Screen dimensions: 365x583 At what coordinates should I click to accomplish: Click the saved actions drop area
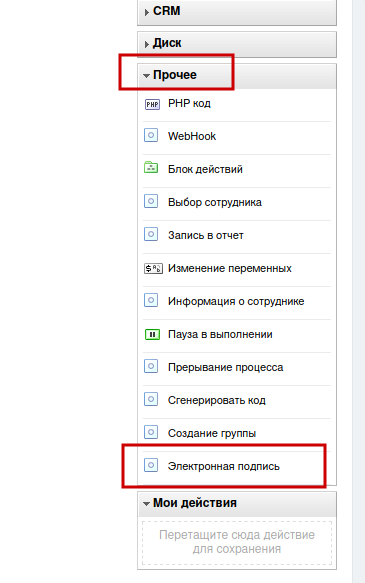pos(237,543)
